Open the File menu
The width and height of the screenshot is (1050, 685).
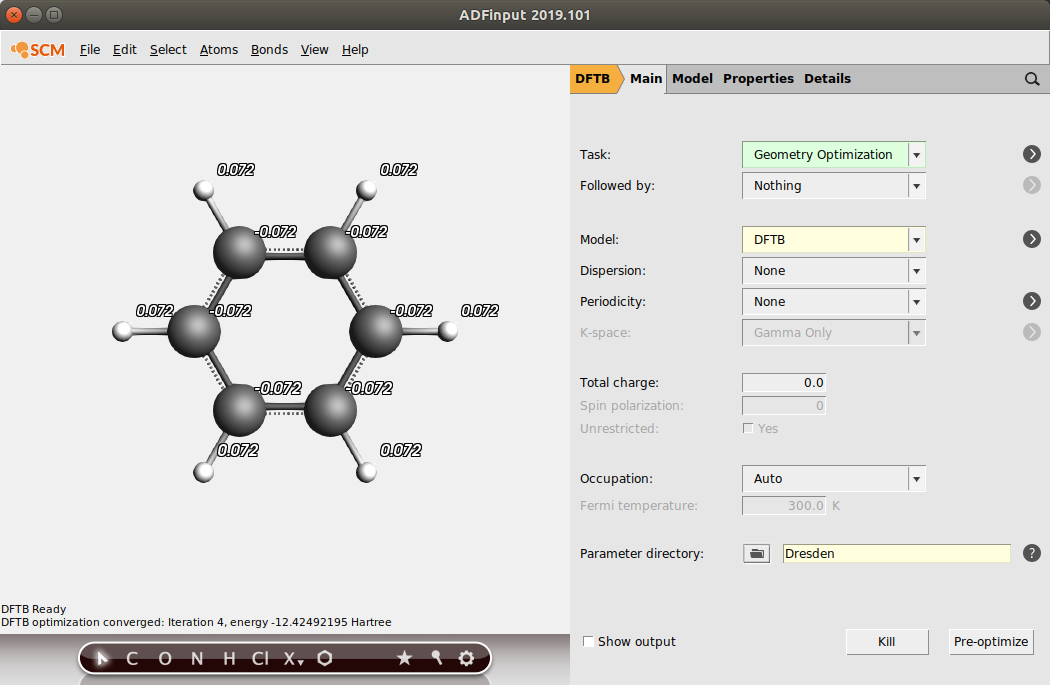point(90,50)
